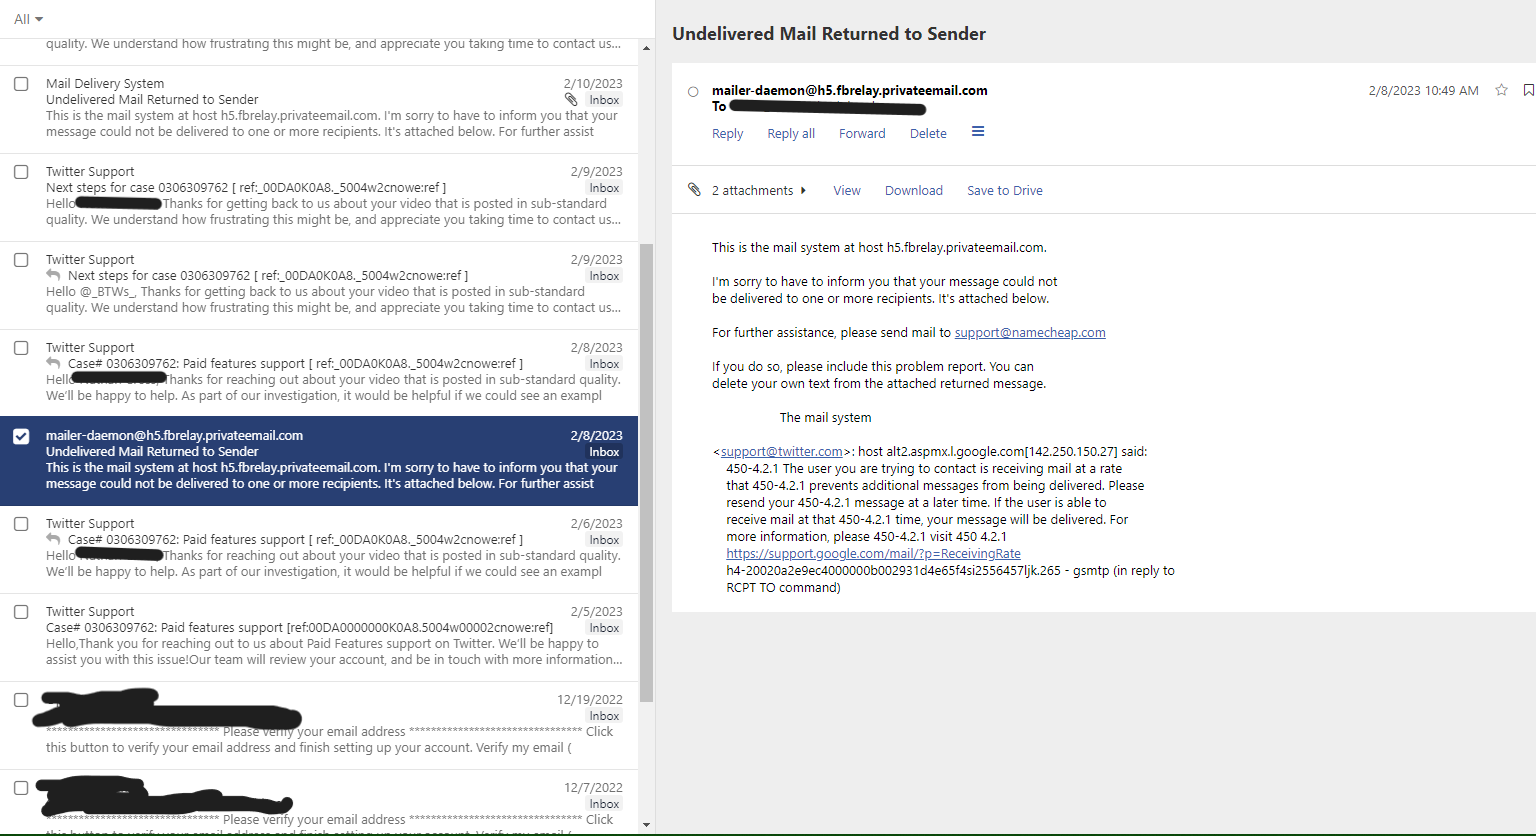
Task: Open the Google ReceivingRate support link
Action: pos(873,553)
